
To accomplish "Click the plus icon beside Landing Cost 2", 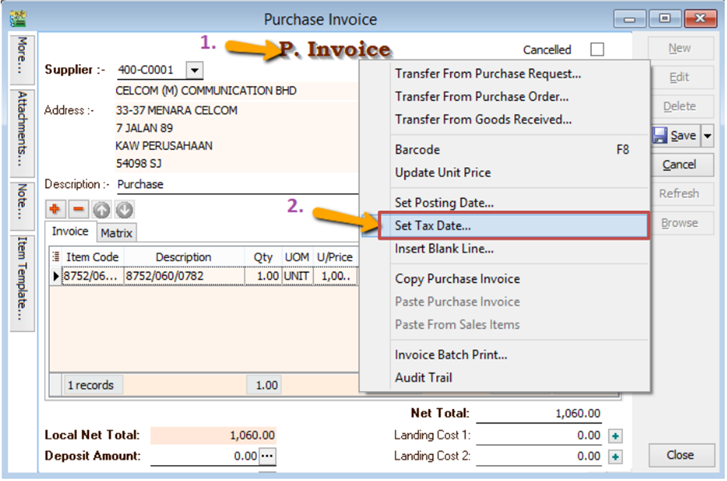I will pos(616,456).
